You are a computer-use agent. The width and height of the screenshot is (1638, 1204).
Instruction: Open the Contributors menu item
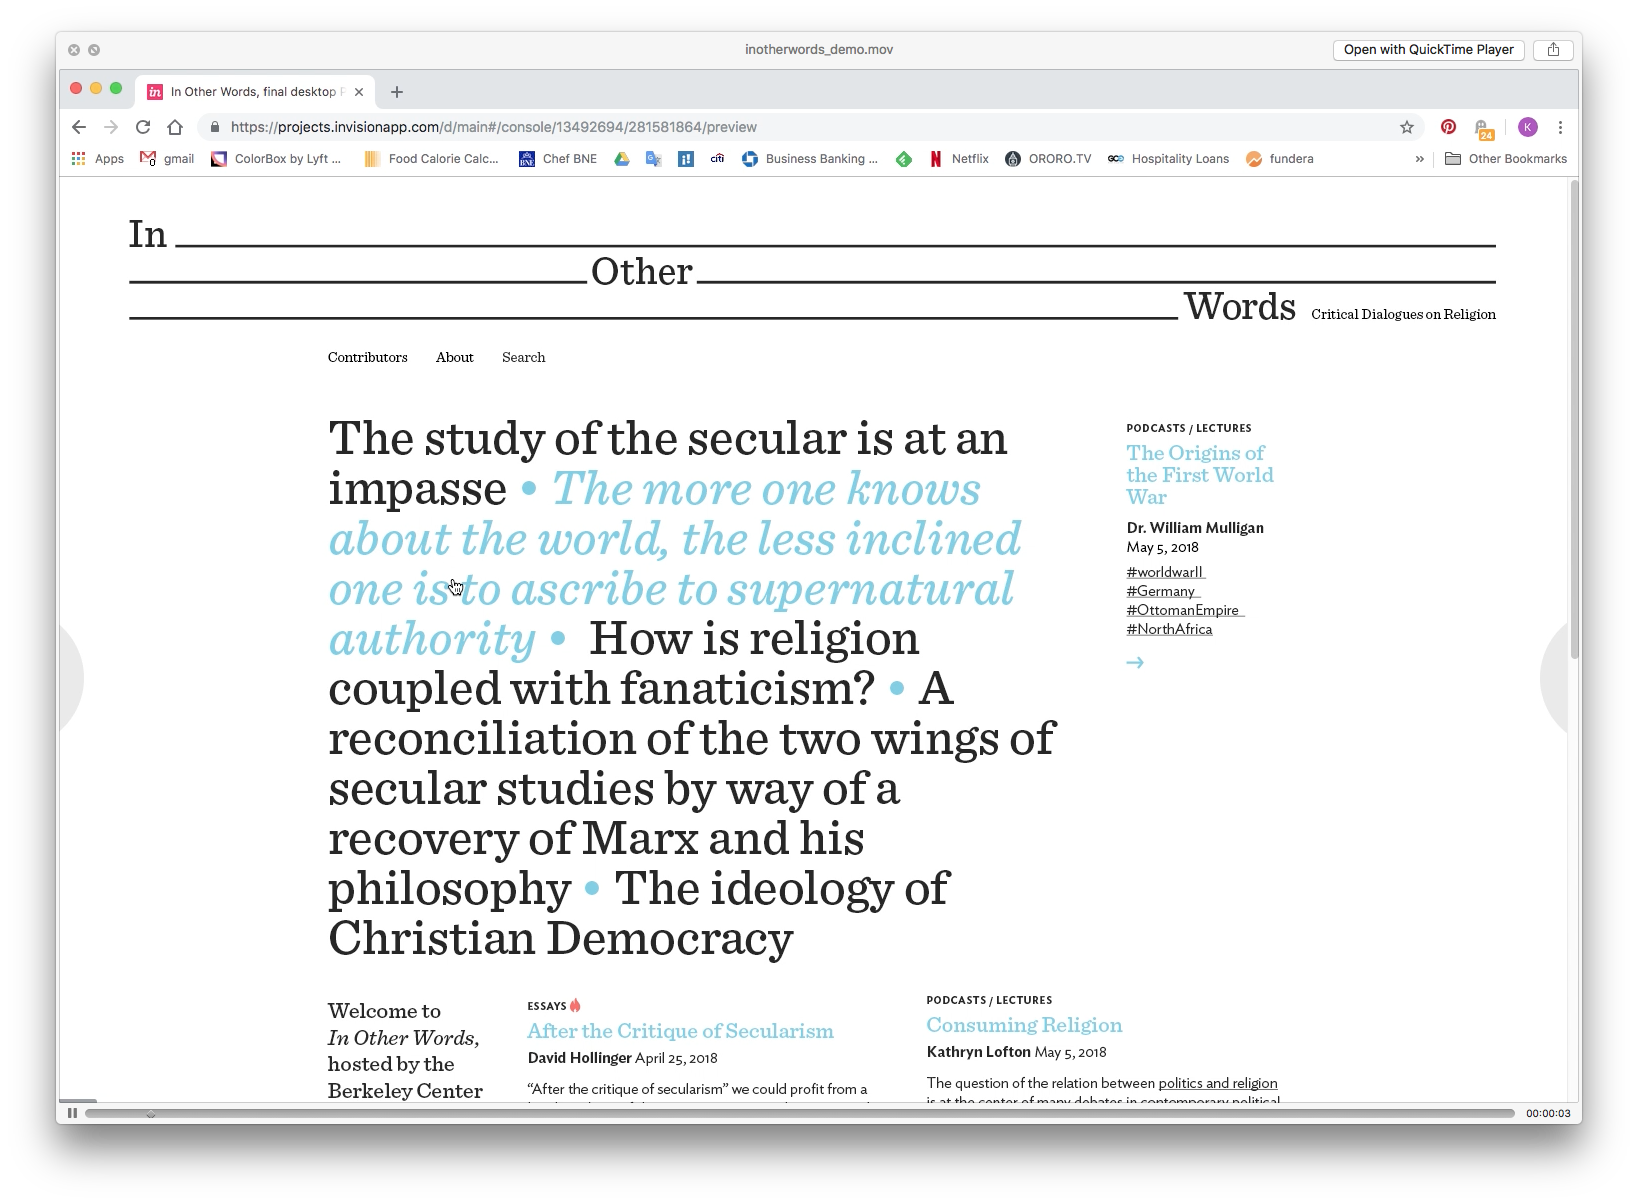[368, 357]
